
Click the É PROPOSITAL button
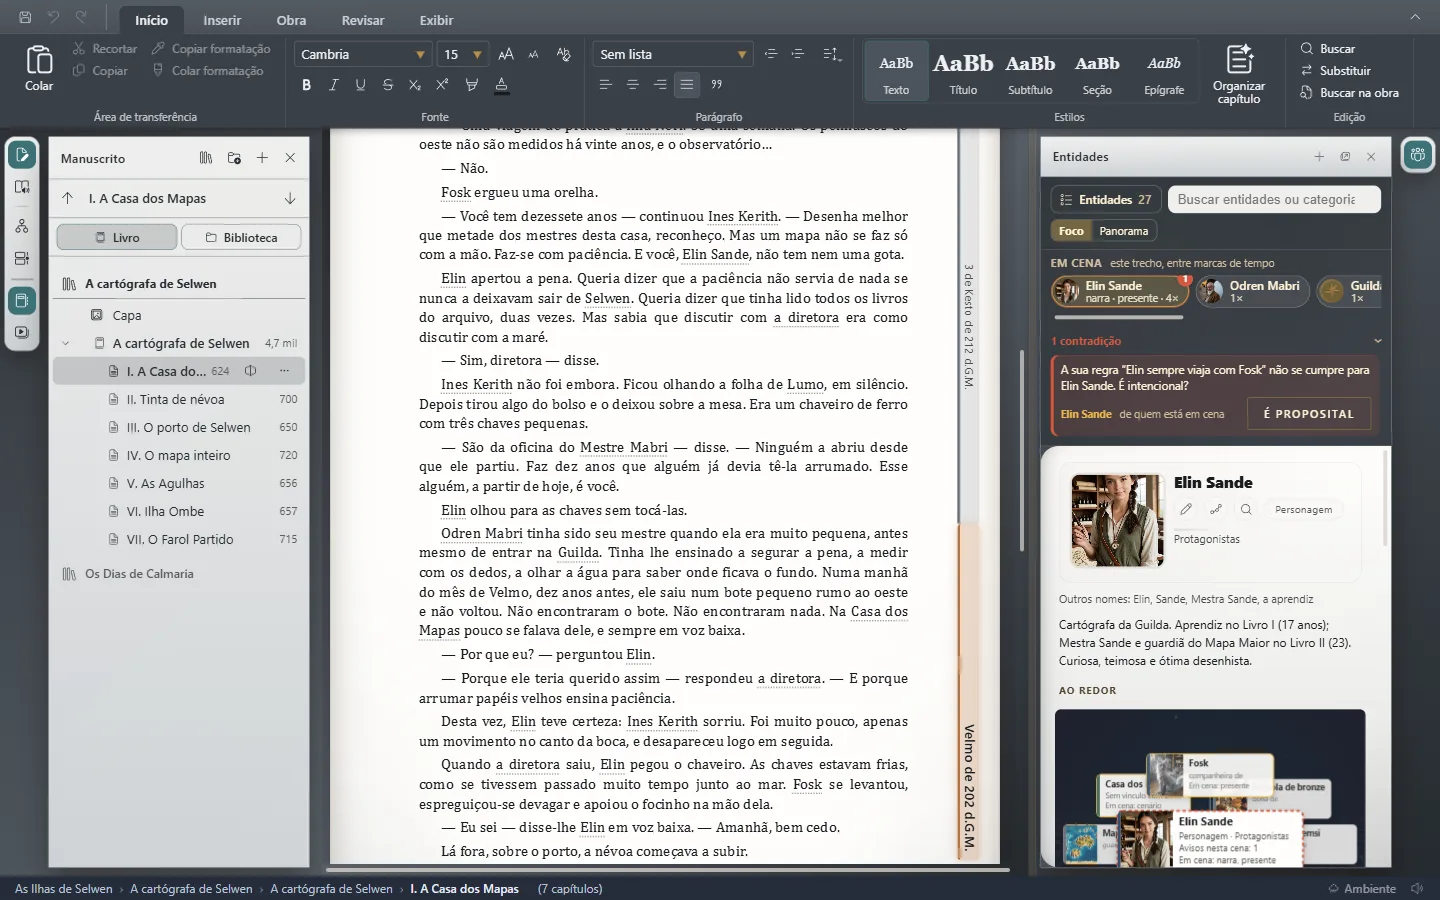[x=1308, y=414]
